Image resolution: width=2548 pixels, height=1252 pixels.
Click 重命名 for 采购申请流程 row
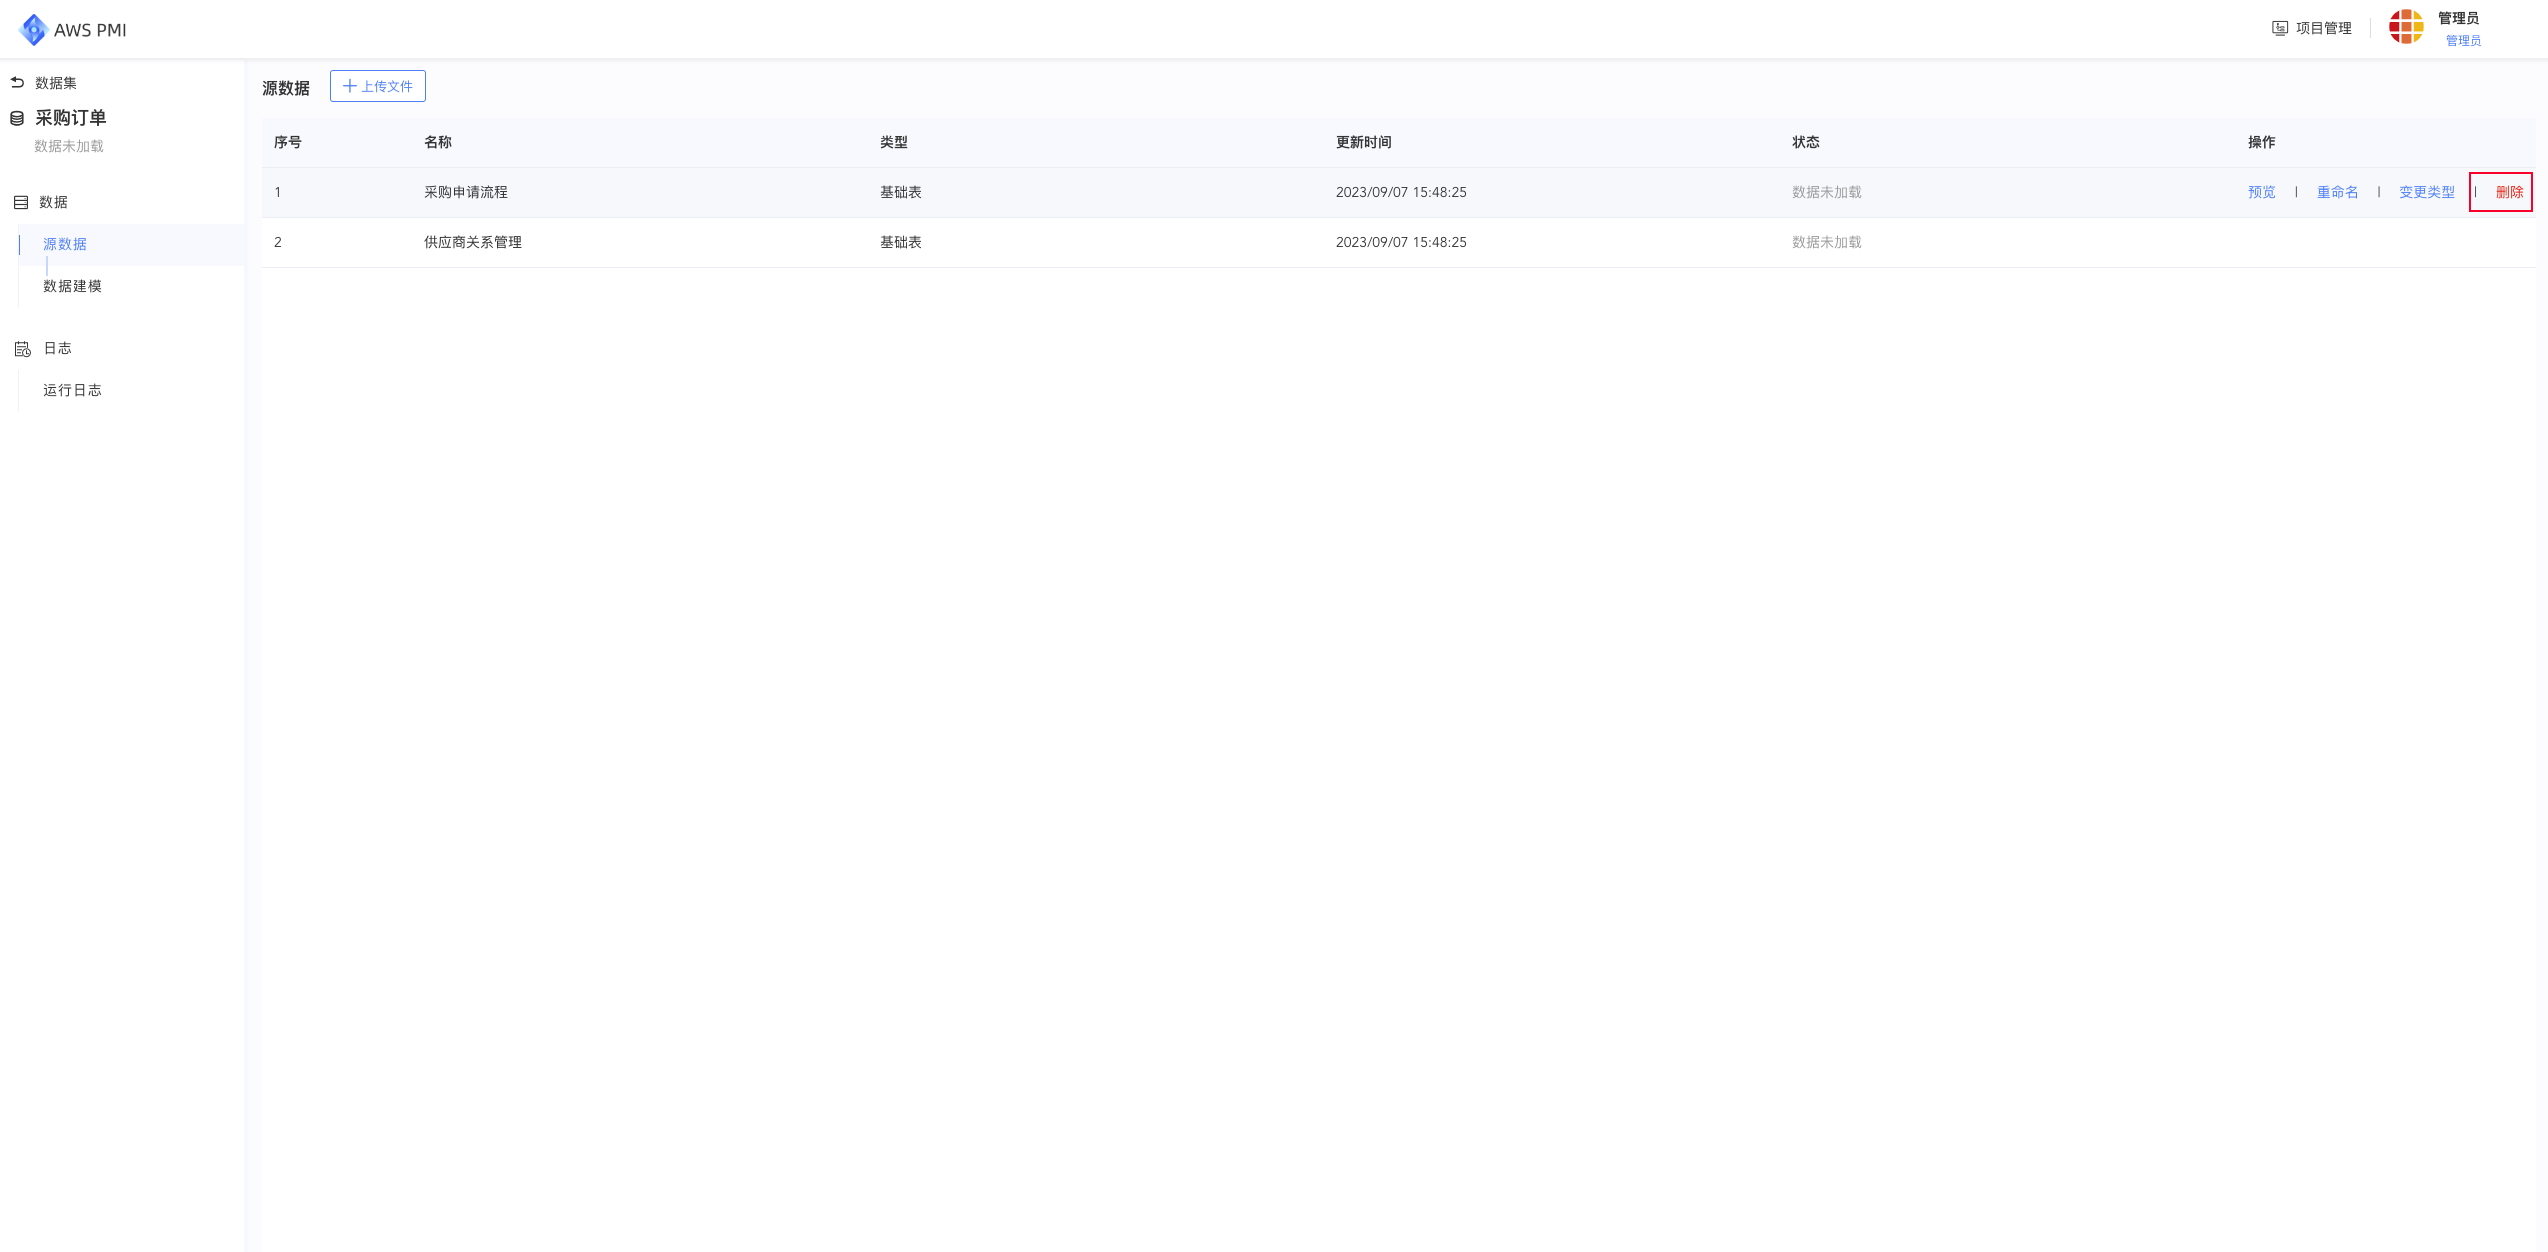[2337, 192]
